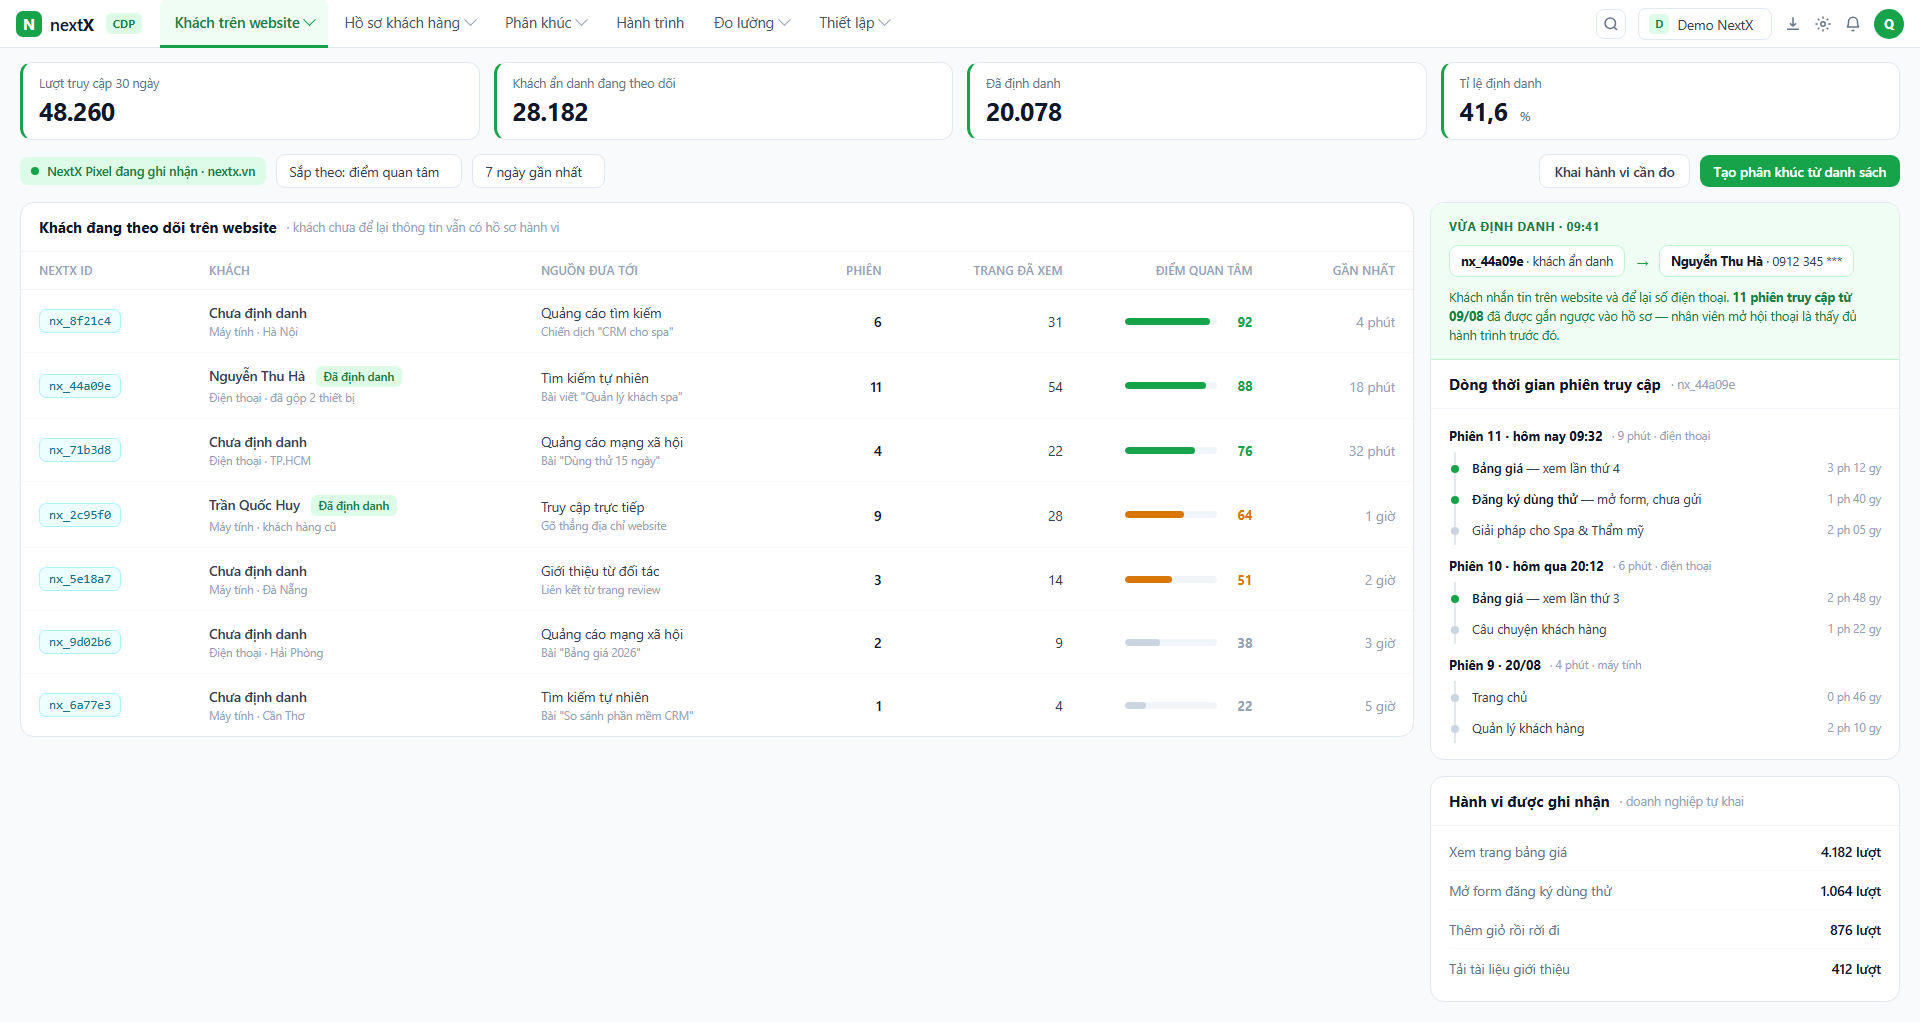The image size is (1920, 1022).
Task: Click the CDP badge beside nextX
Action: click(x=124, y=24)
